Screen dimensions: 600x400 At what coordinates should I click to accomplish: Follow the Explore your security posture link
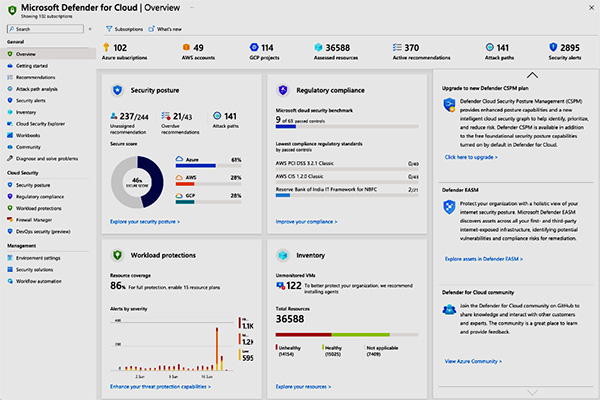pos(145,222)
